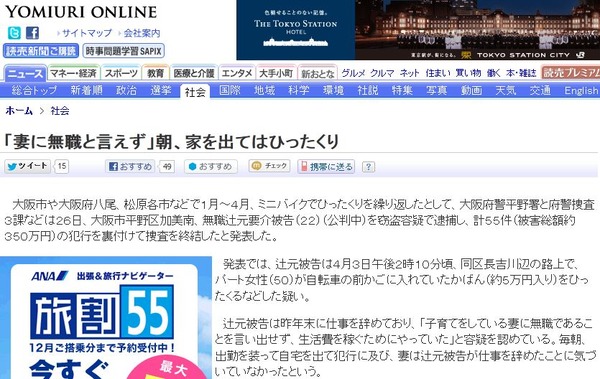Open the Twitter icon under Yomiuri logo
Viewport: 600px width, 379px height.
pyautogui.click(x=14, y=33)
